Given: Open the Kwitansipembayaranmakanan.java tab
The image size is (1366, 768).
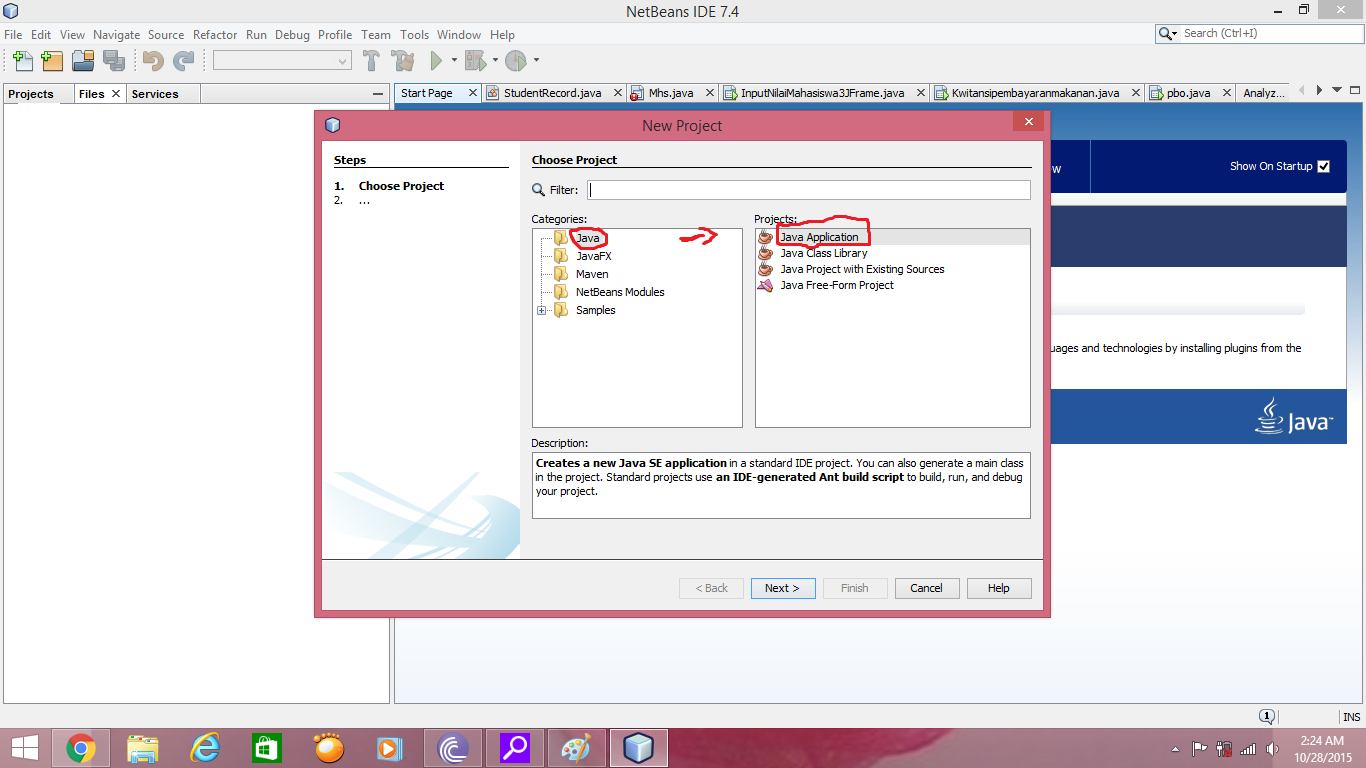Looking at the screenshot, I should 1035,93.
